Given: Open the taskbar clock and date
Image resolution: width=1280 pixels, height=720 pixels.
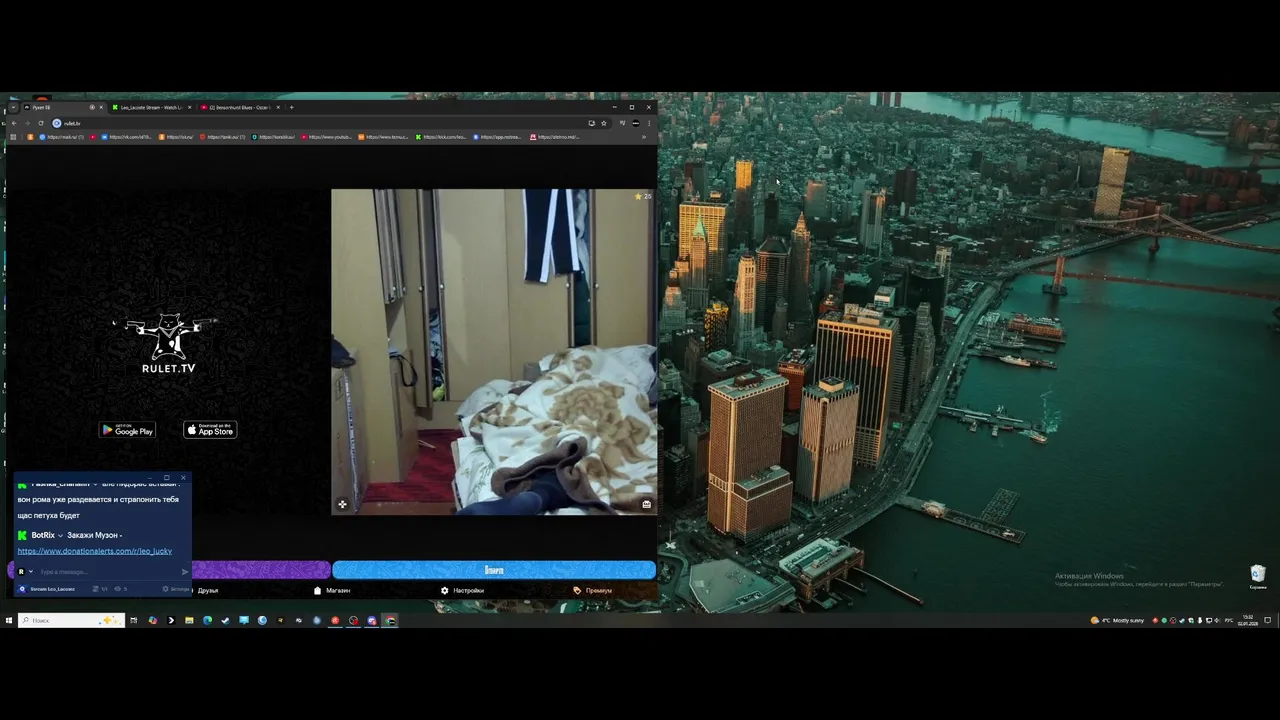Looking at the screenshot, I should coord(1247,621).
